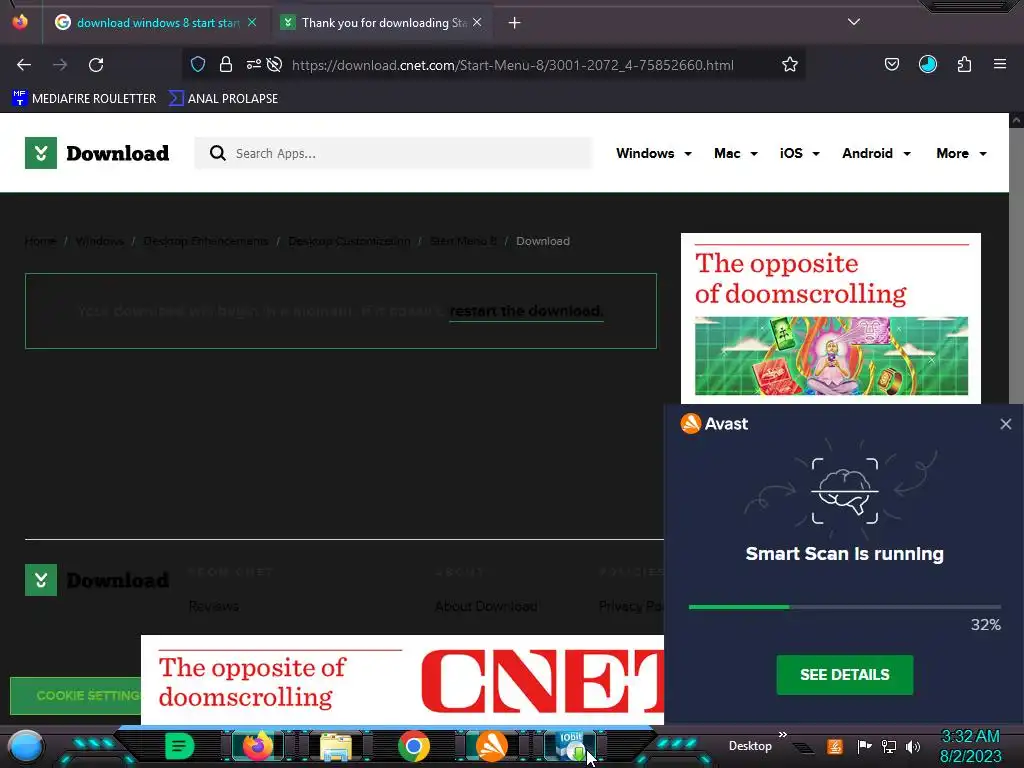Click COOKIE SETTINGS button
Image resolution: width=1024 pixels, height=768 pixels.
(76, 696)
